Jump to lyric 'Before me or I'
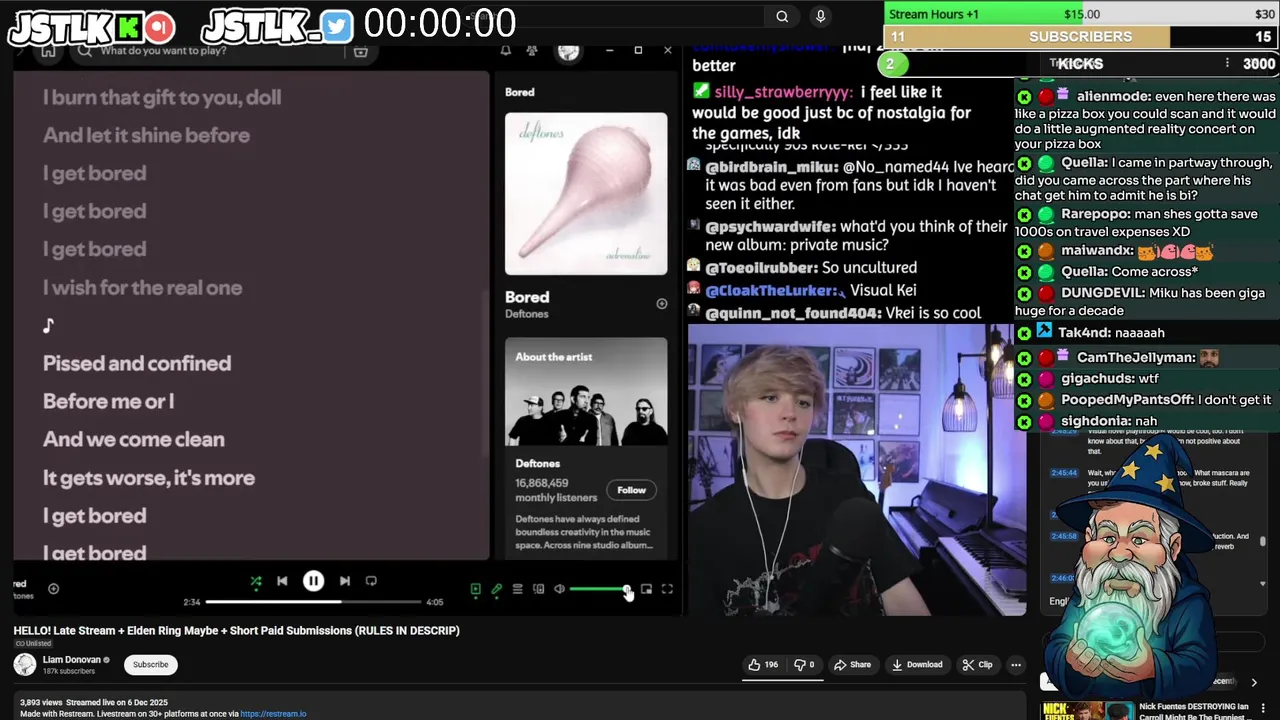 point(108,401)
